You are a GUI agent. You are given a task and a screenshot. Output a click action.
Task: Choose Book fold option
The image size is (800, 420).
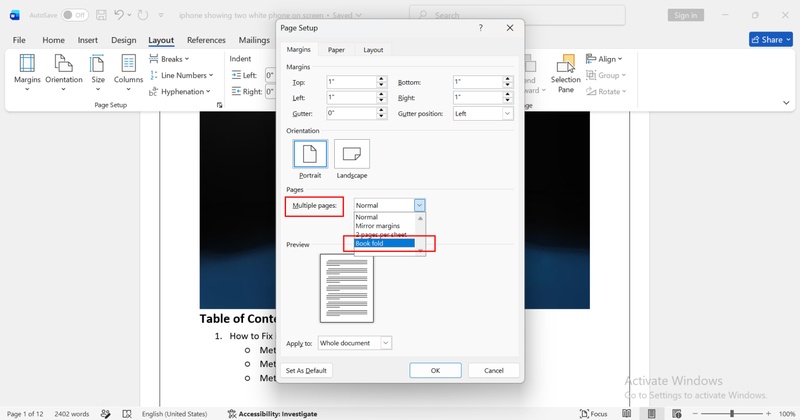(385, 243)
